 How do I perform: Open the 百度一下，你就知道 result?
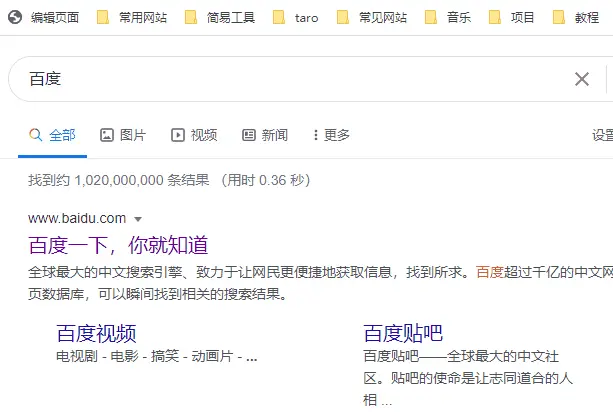[x=118, y=245]
